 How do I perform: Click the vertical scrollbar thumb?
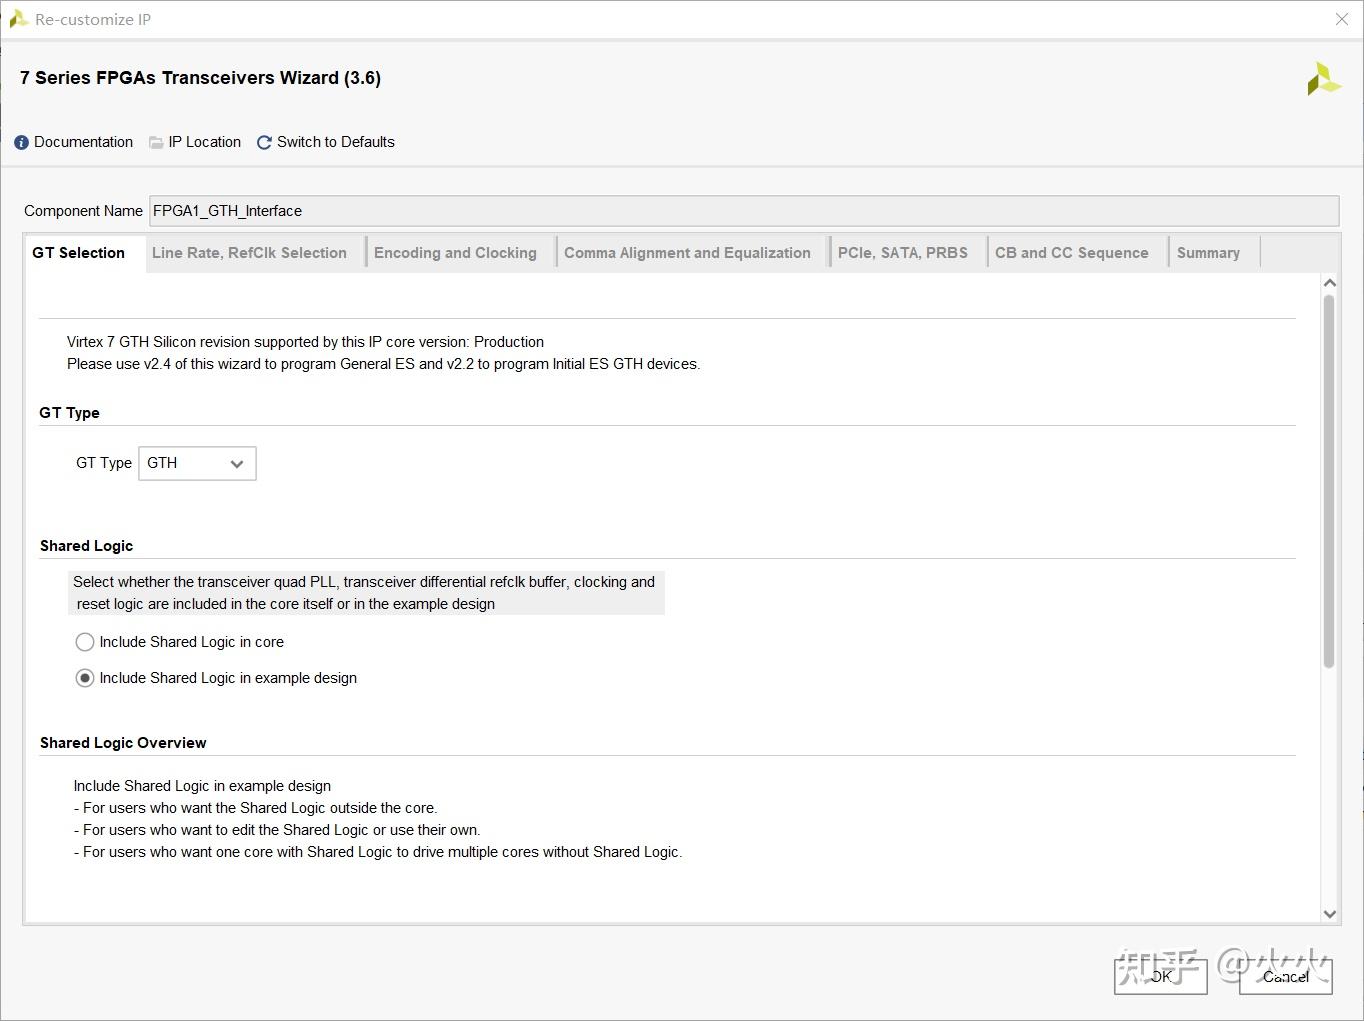[x=1329, y=480]
